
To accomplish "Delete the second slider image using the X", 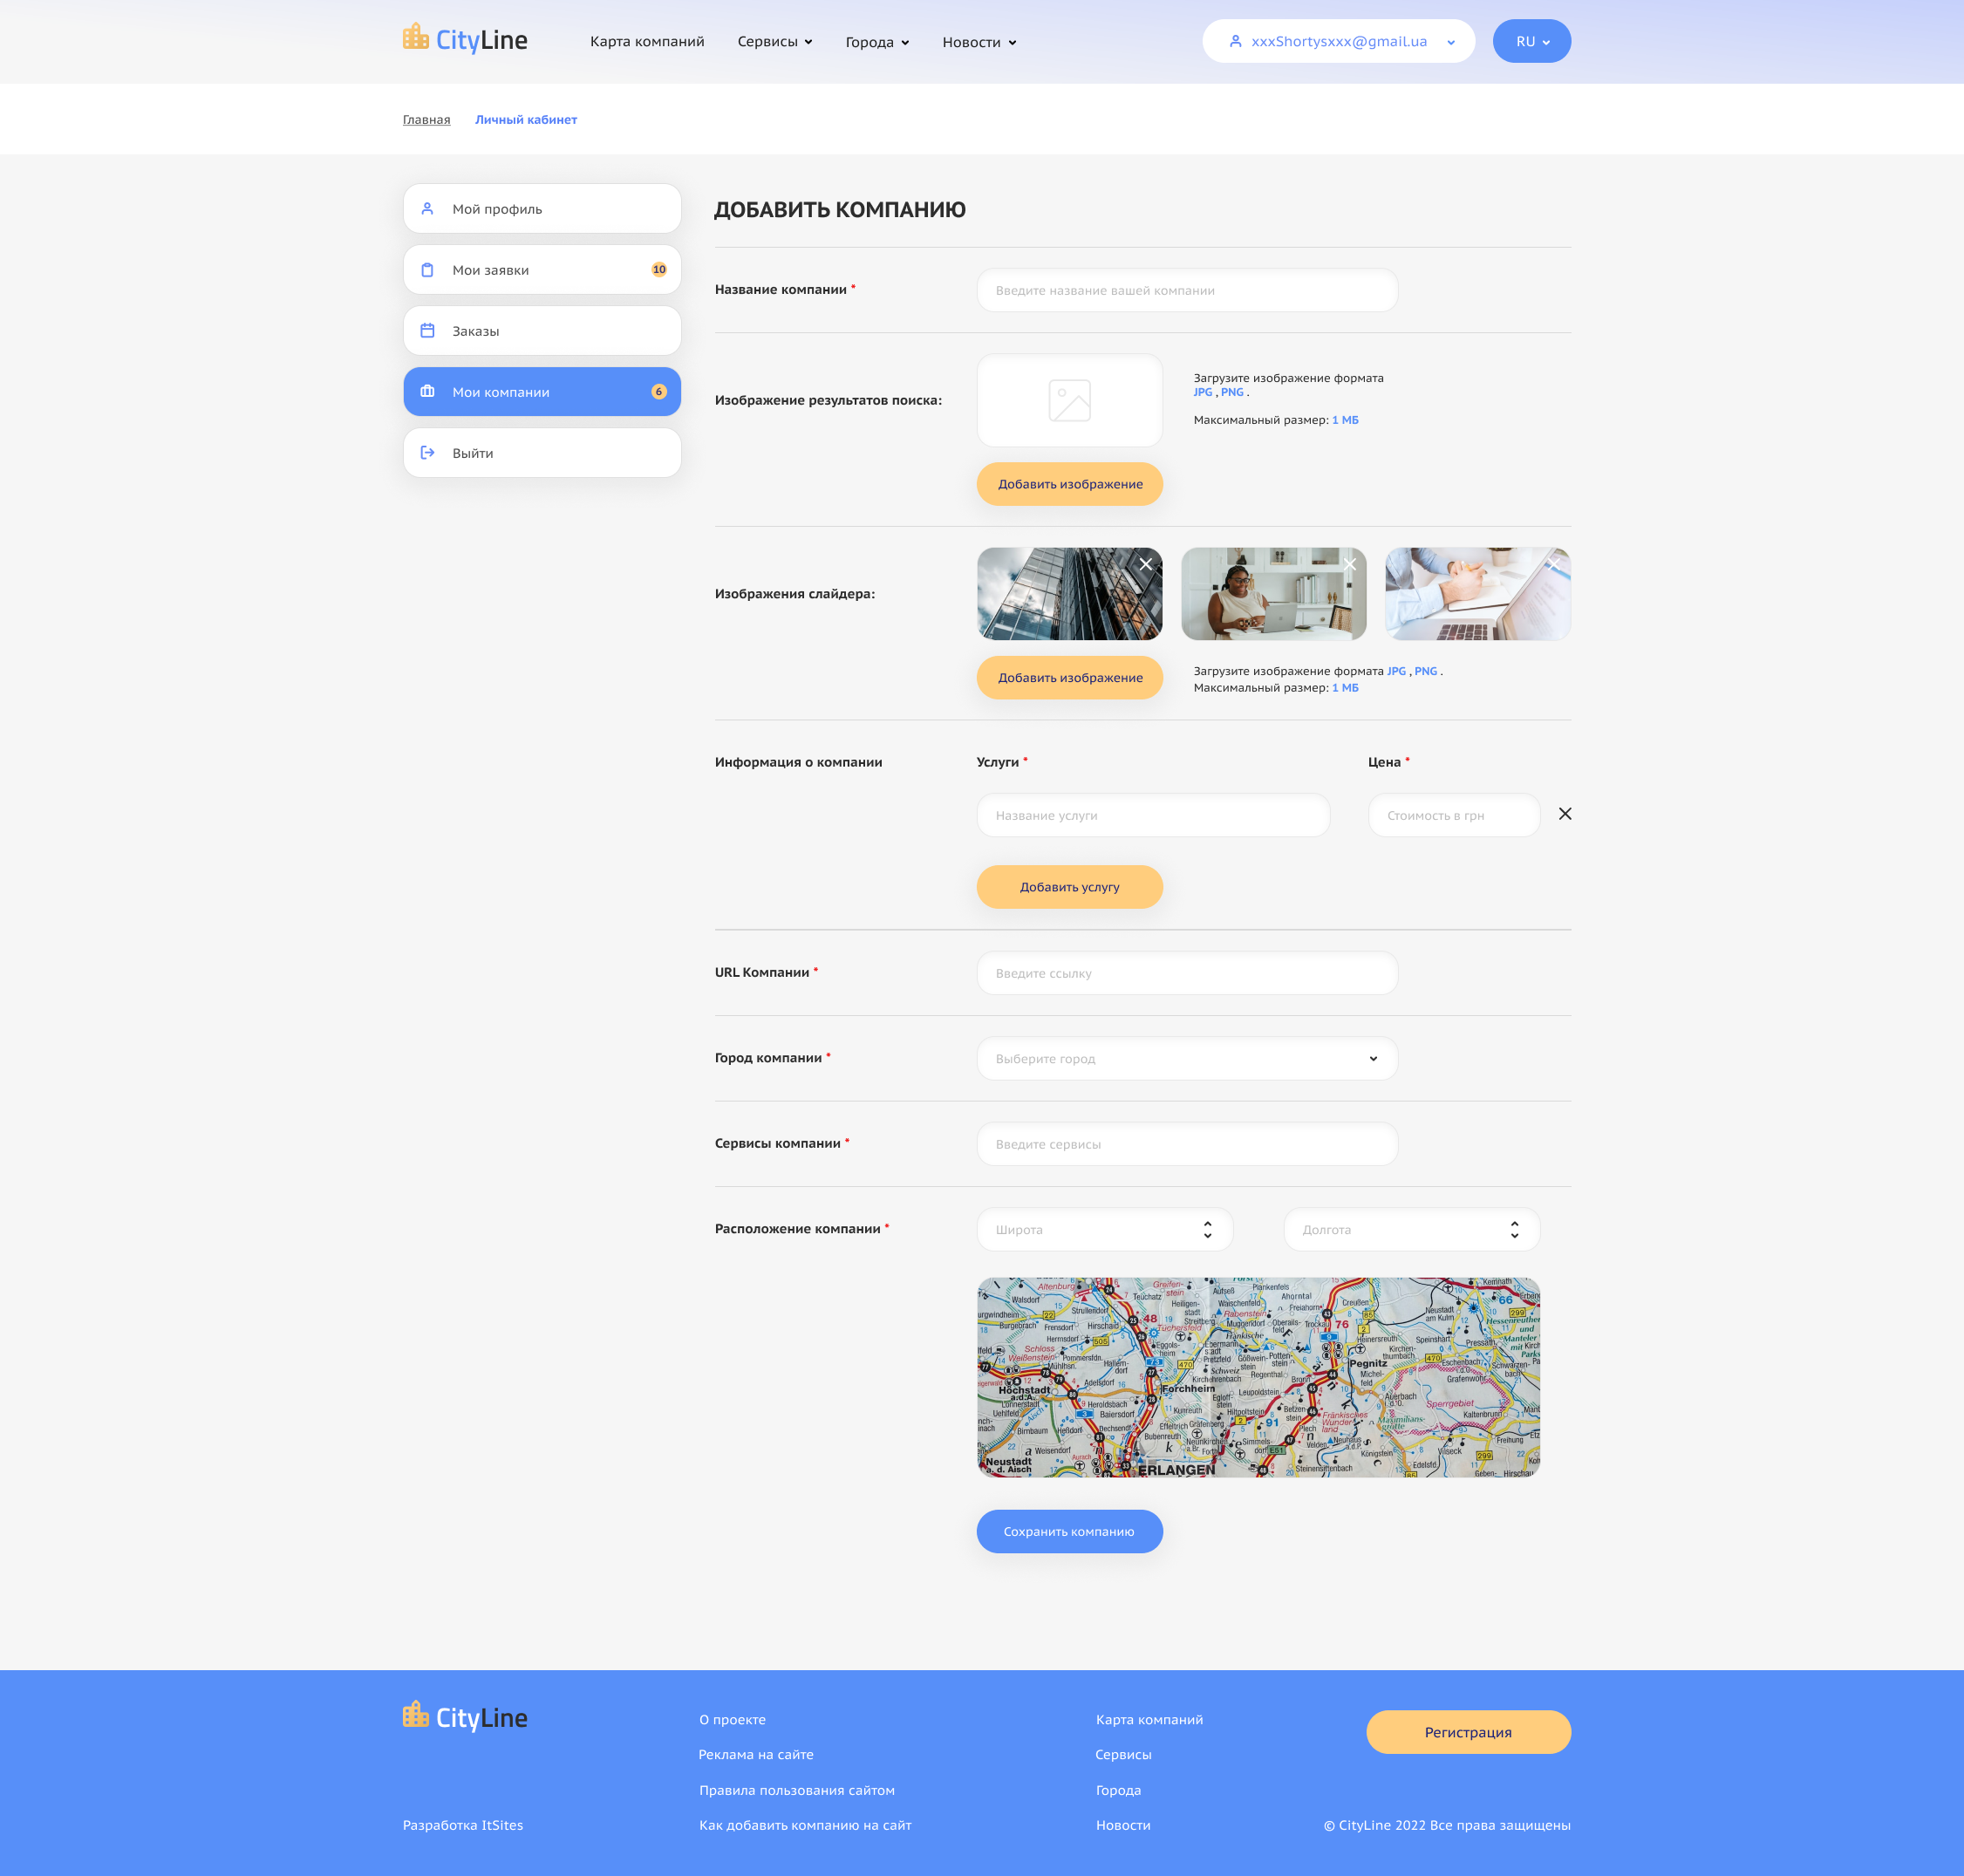I will (1350, 564).
